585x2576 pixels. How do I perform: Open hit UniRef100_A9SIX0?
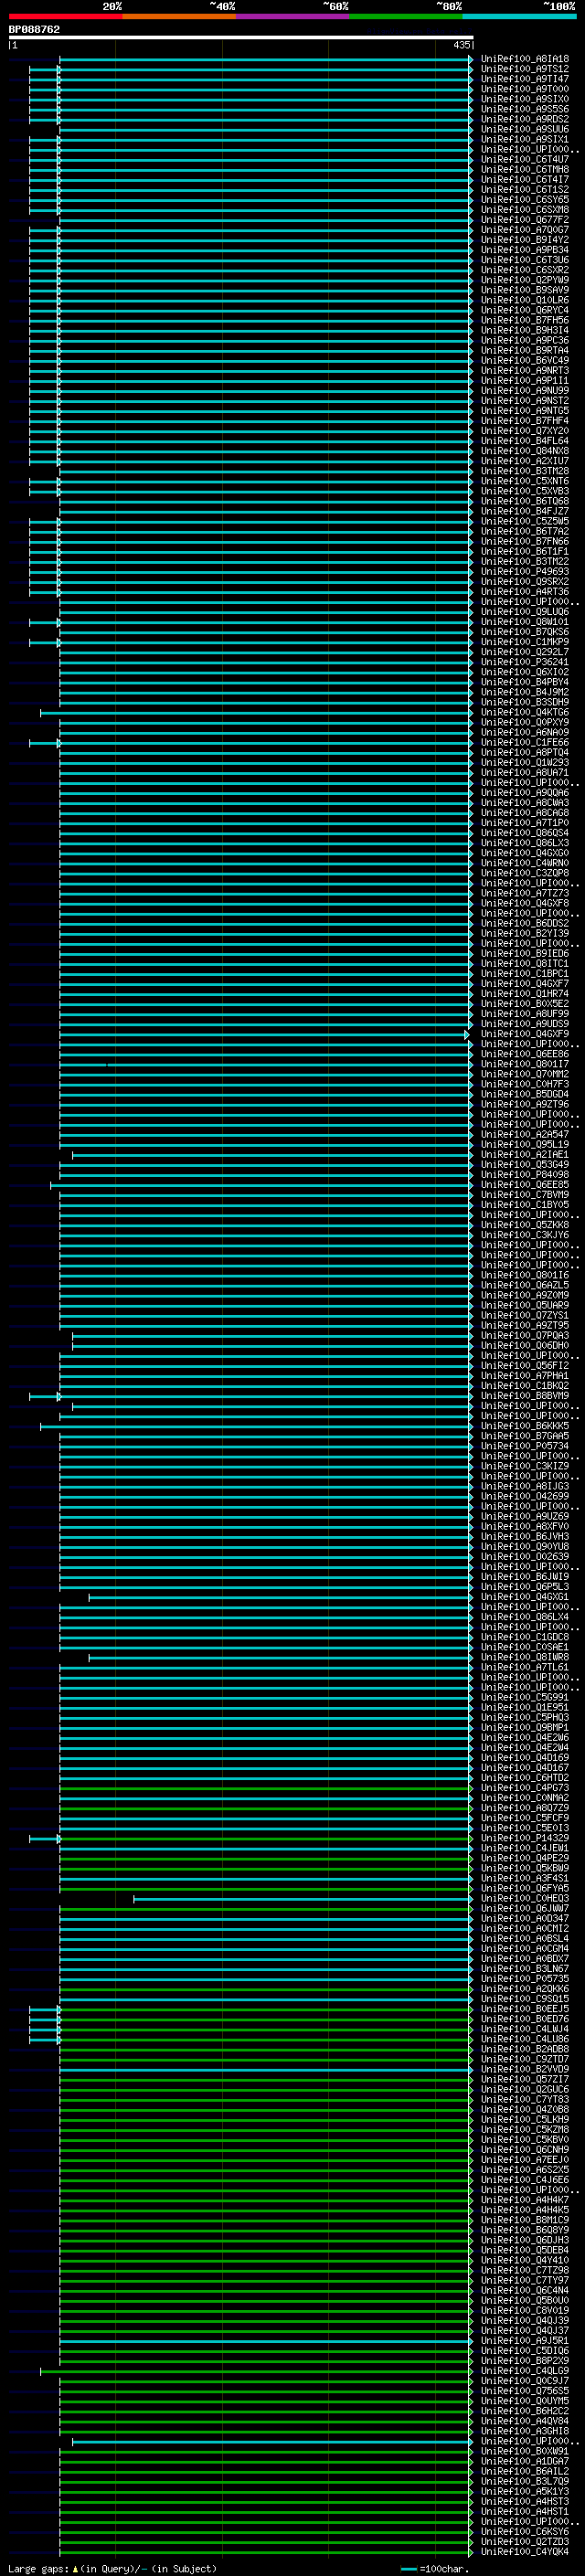click(x=525, y=99)
